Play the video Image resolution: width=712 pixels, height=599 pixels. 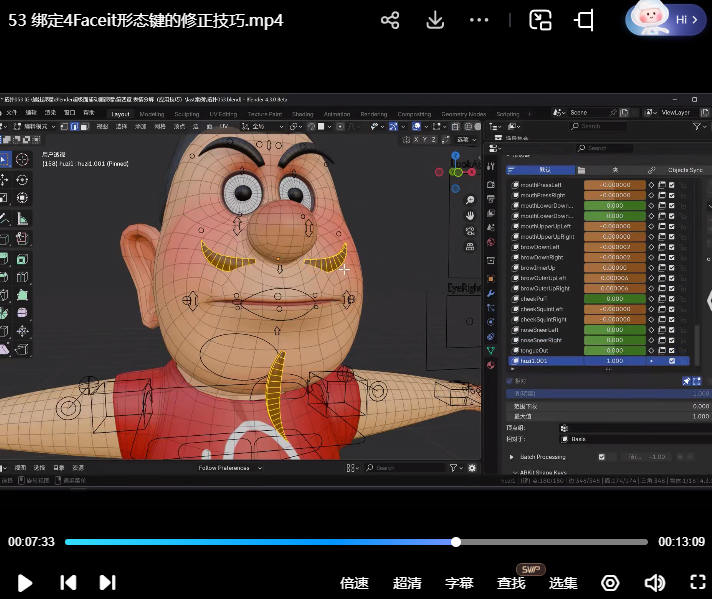26,582
